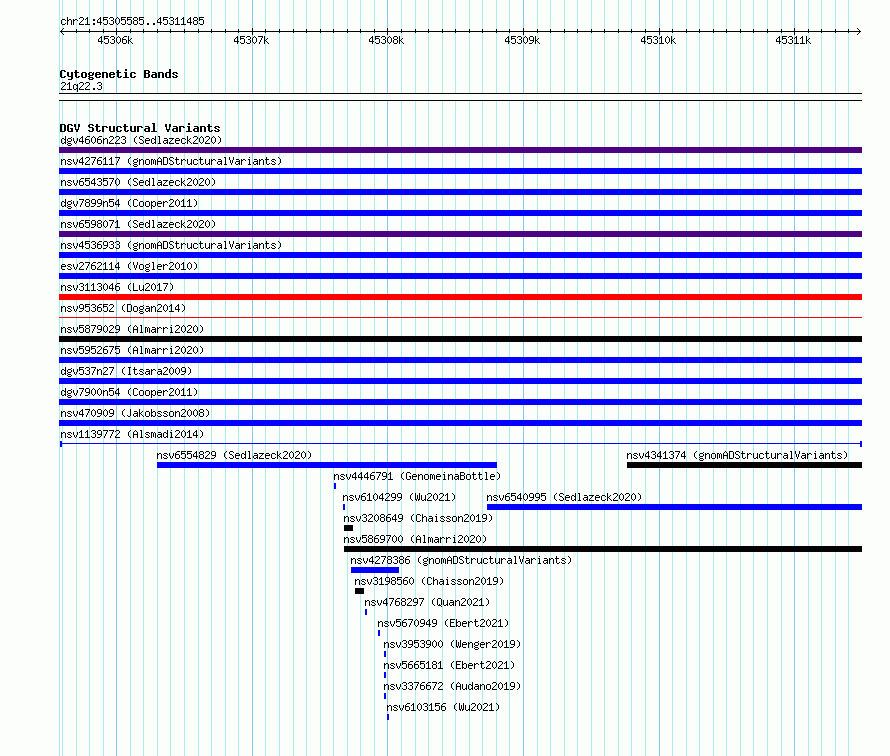Select the nsv5952675 (Almarri2020) label
The image size is (890, 756).
tap(132, 350)
